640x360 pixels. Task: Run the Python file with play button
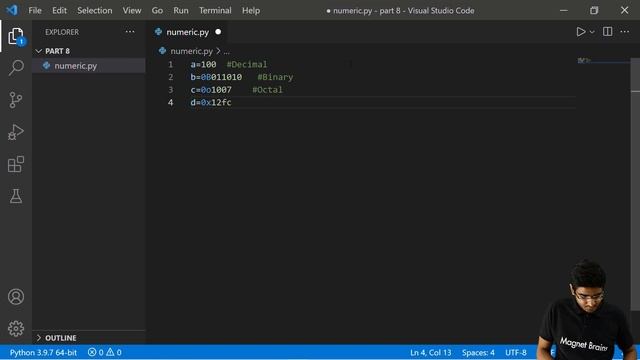[580, 32]
